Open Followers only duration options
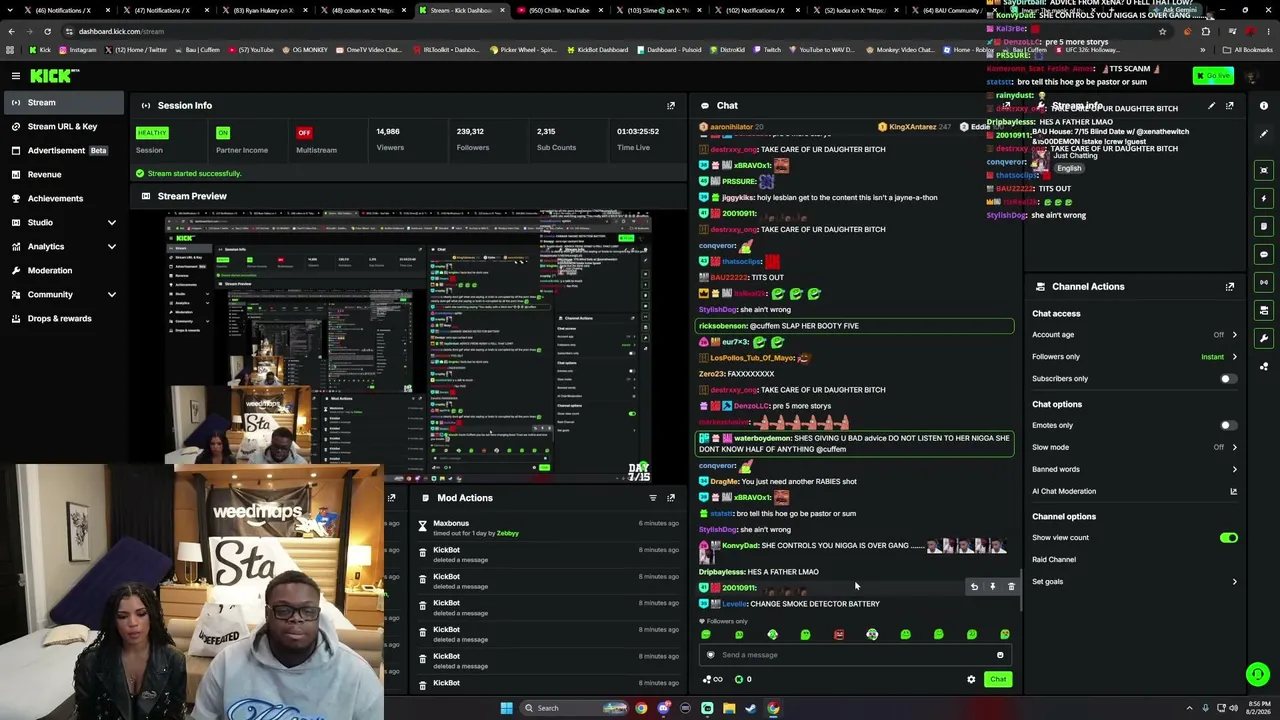The image size is (1280, 720). coord(1135,357)
